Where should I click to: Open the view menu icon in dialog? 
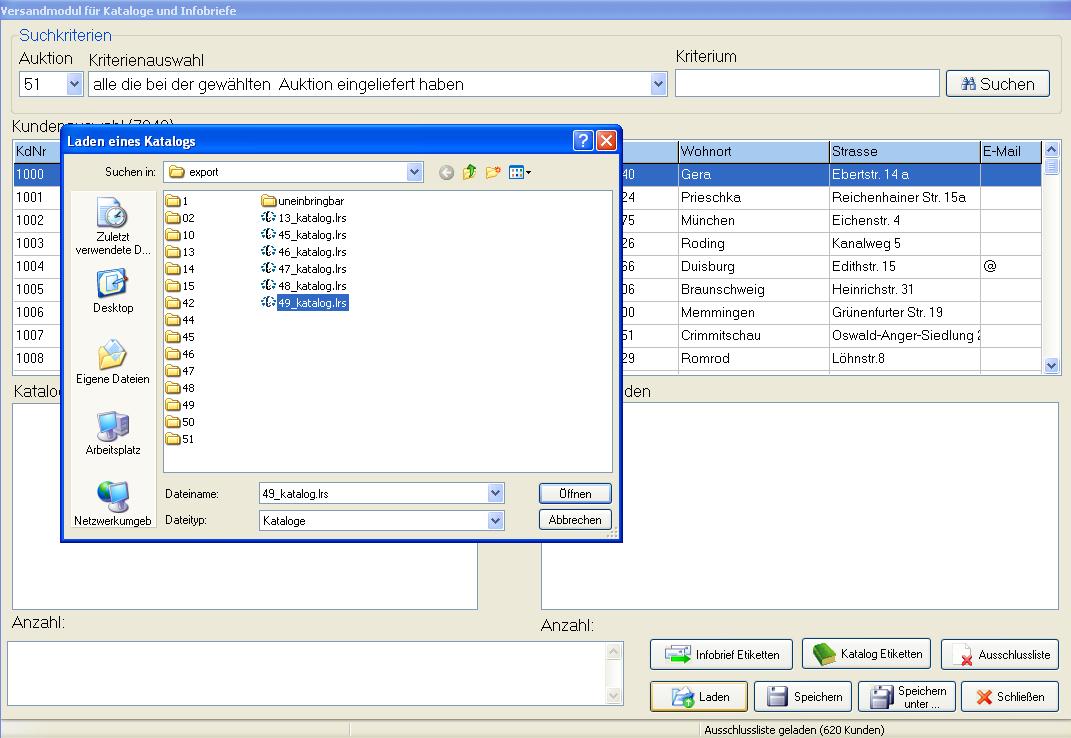click(x=519, y=172)
